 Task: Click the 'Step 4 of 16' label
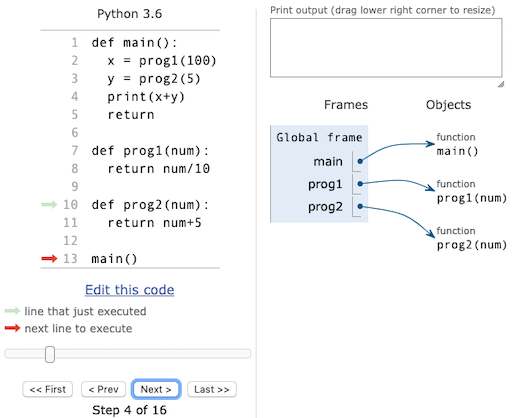click(x=129, y=410)
